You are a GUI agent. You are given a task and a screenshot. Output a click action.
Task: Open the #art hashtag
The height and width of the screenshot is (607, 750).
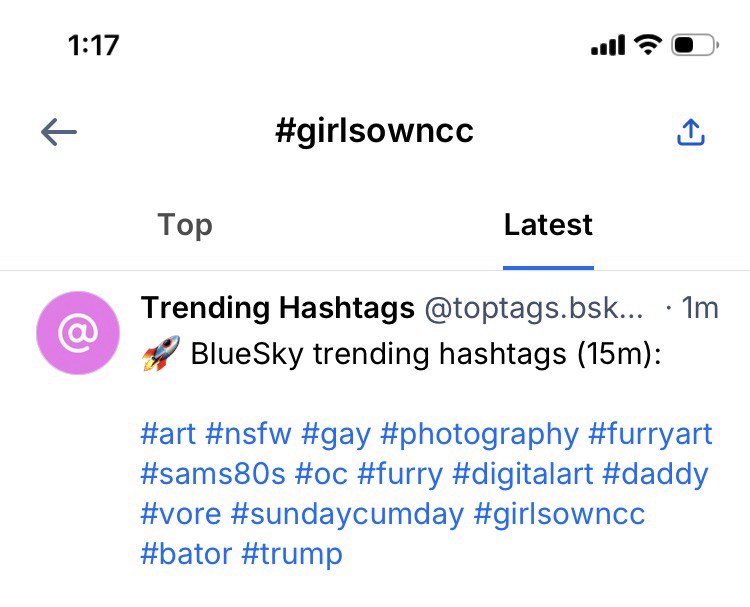click(168, 434)
